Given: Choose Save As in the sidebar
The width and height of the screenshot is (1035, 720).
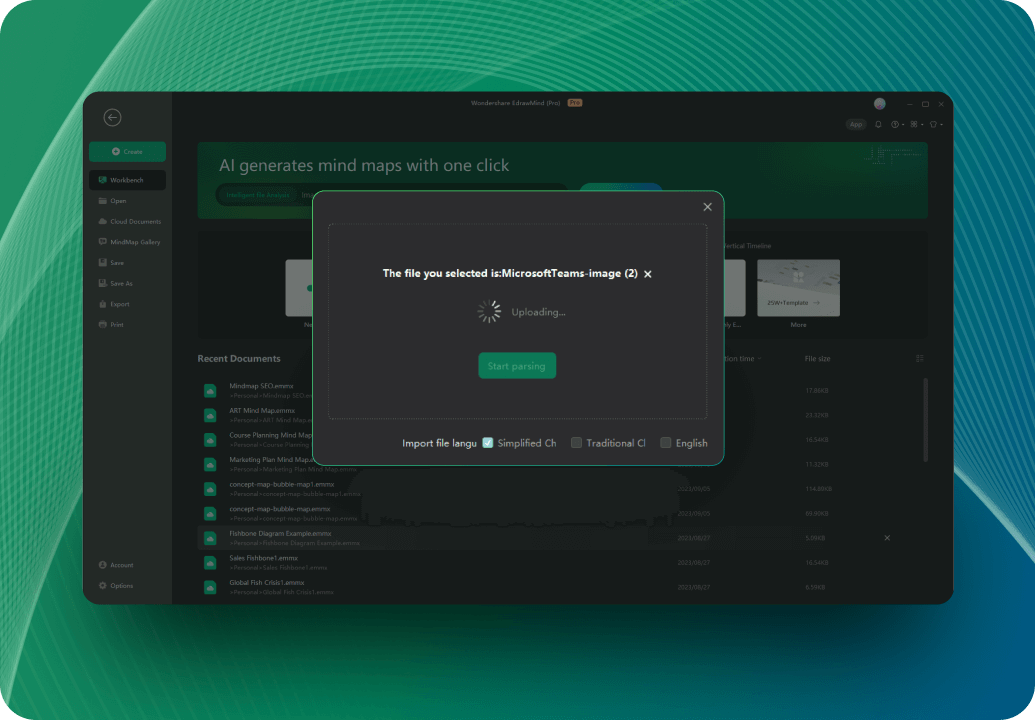Looking at the screenshot, I should pos(116,283).
